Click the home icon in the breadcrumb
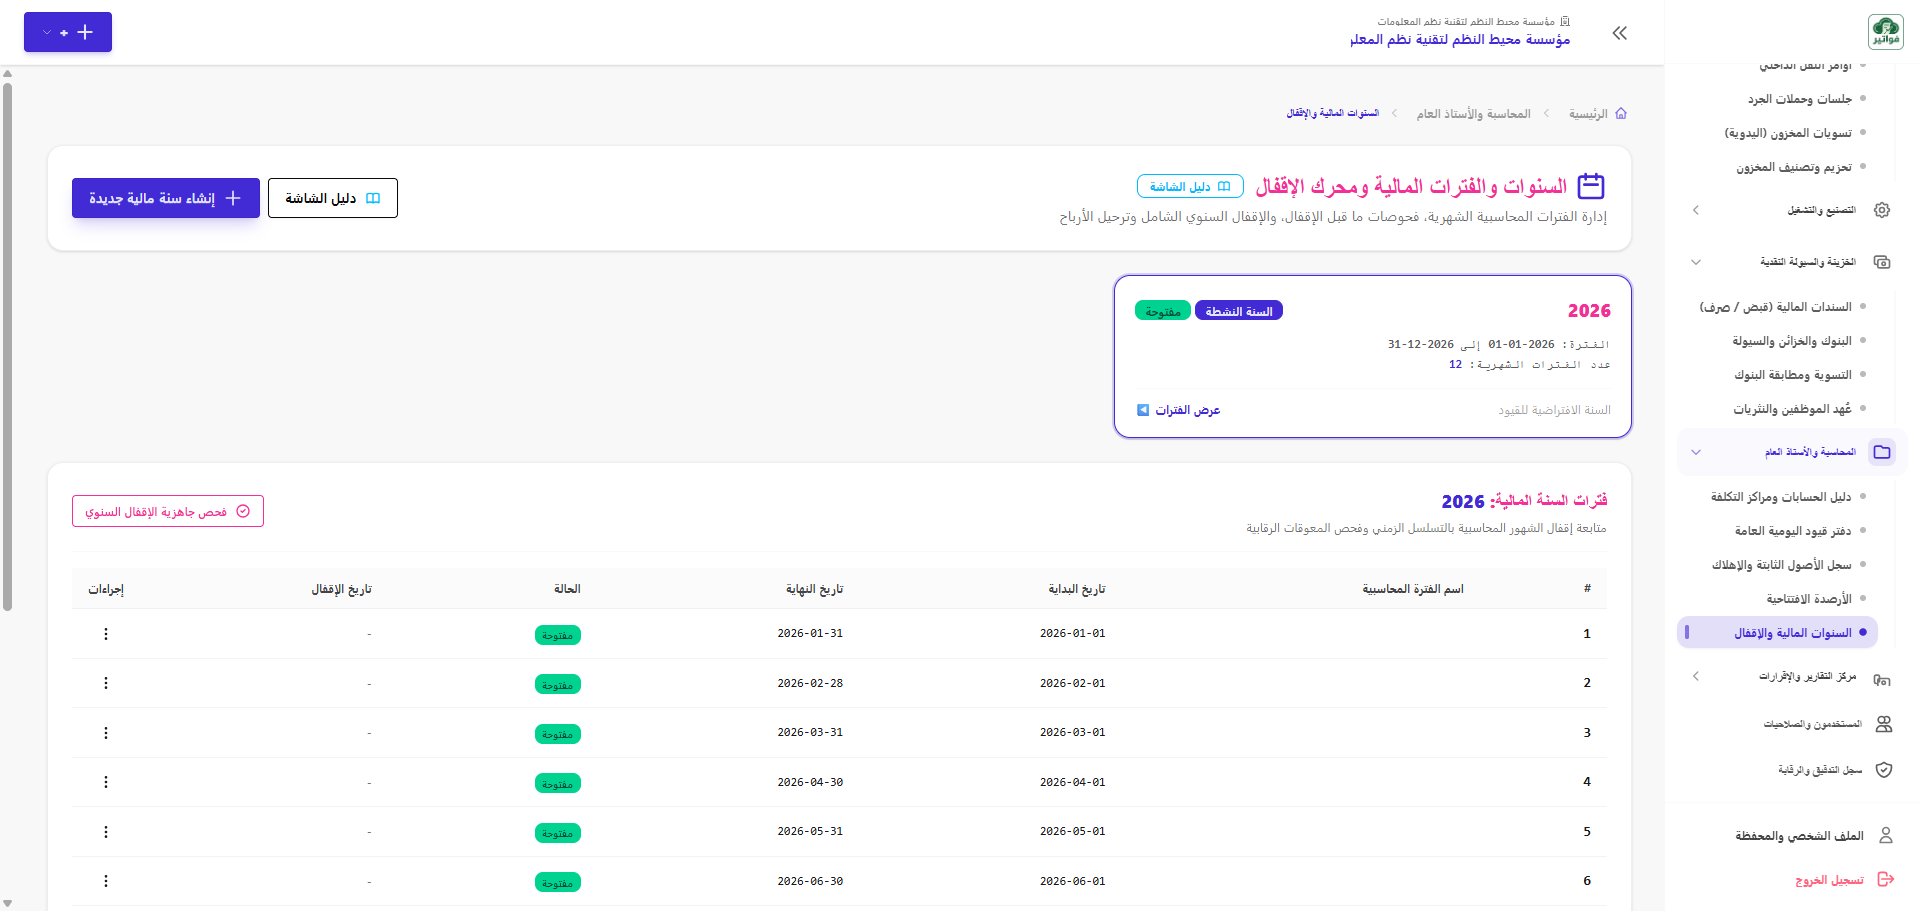The height and width of the screenshot is (911, 1920). [1621, 114]
